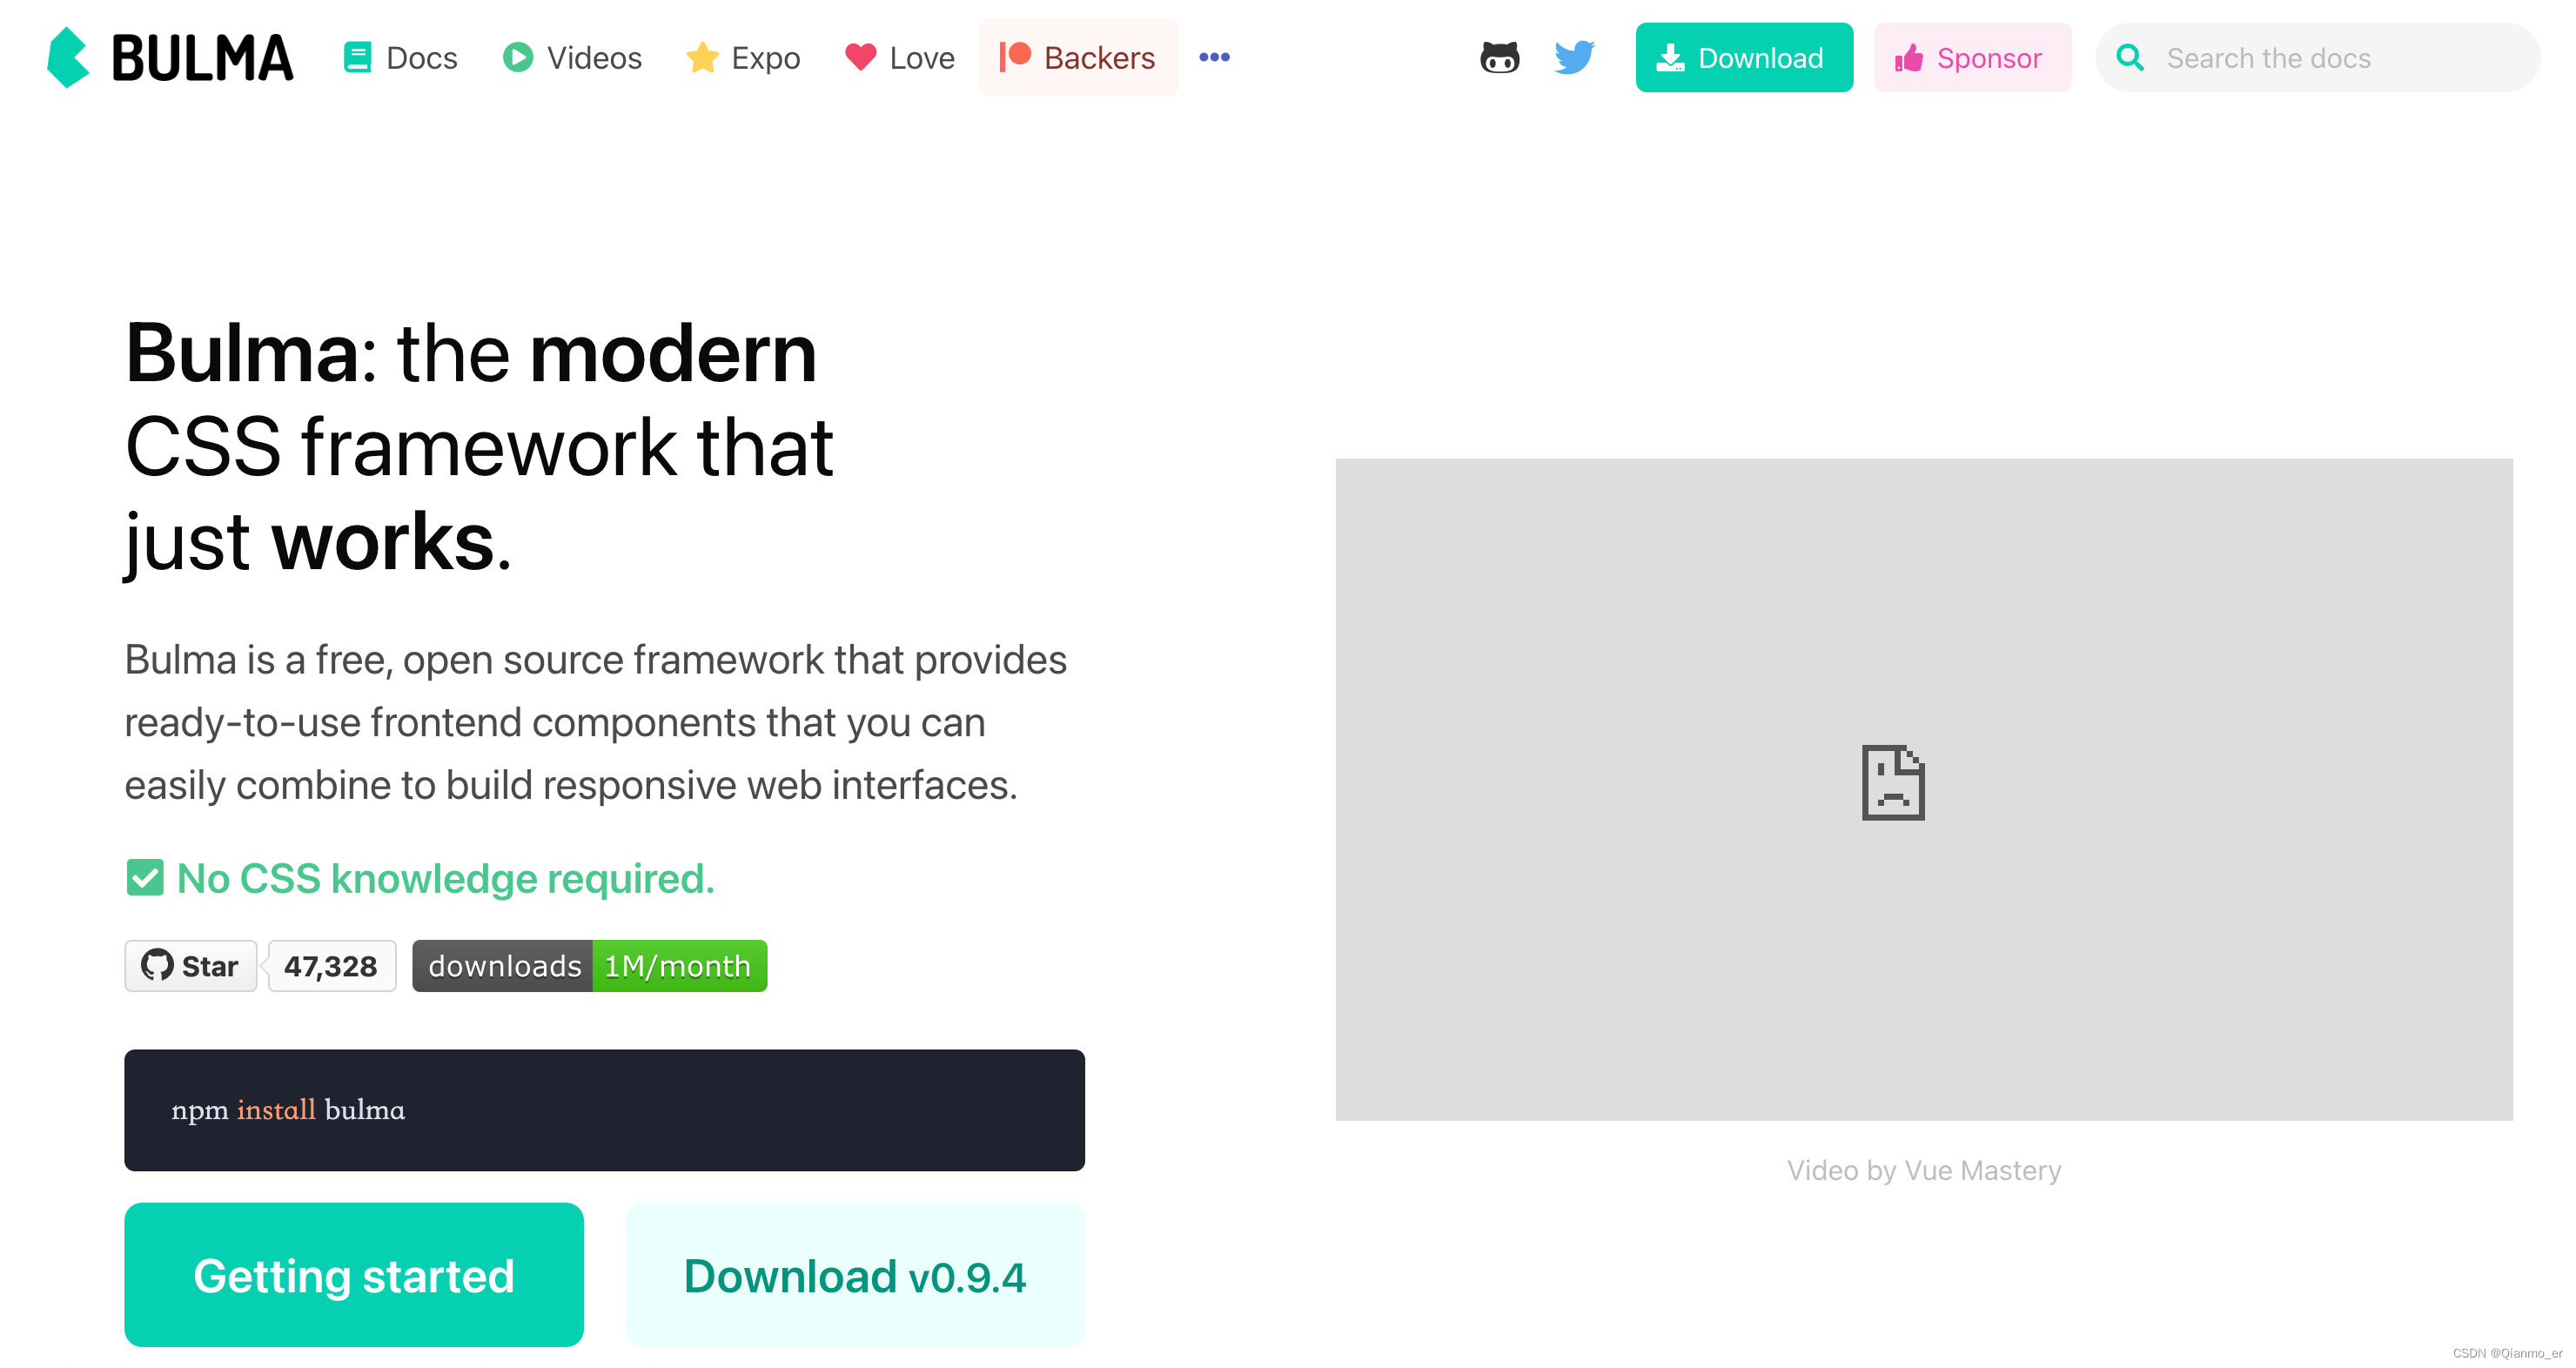Visit Bulma Twitter via bird icon

(1571, 58)
